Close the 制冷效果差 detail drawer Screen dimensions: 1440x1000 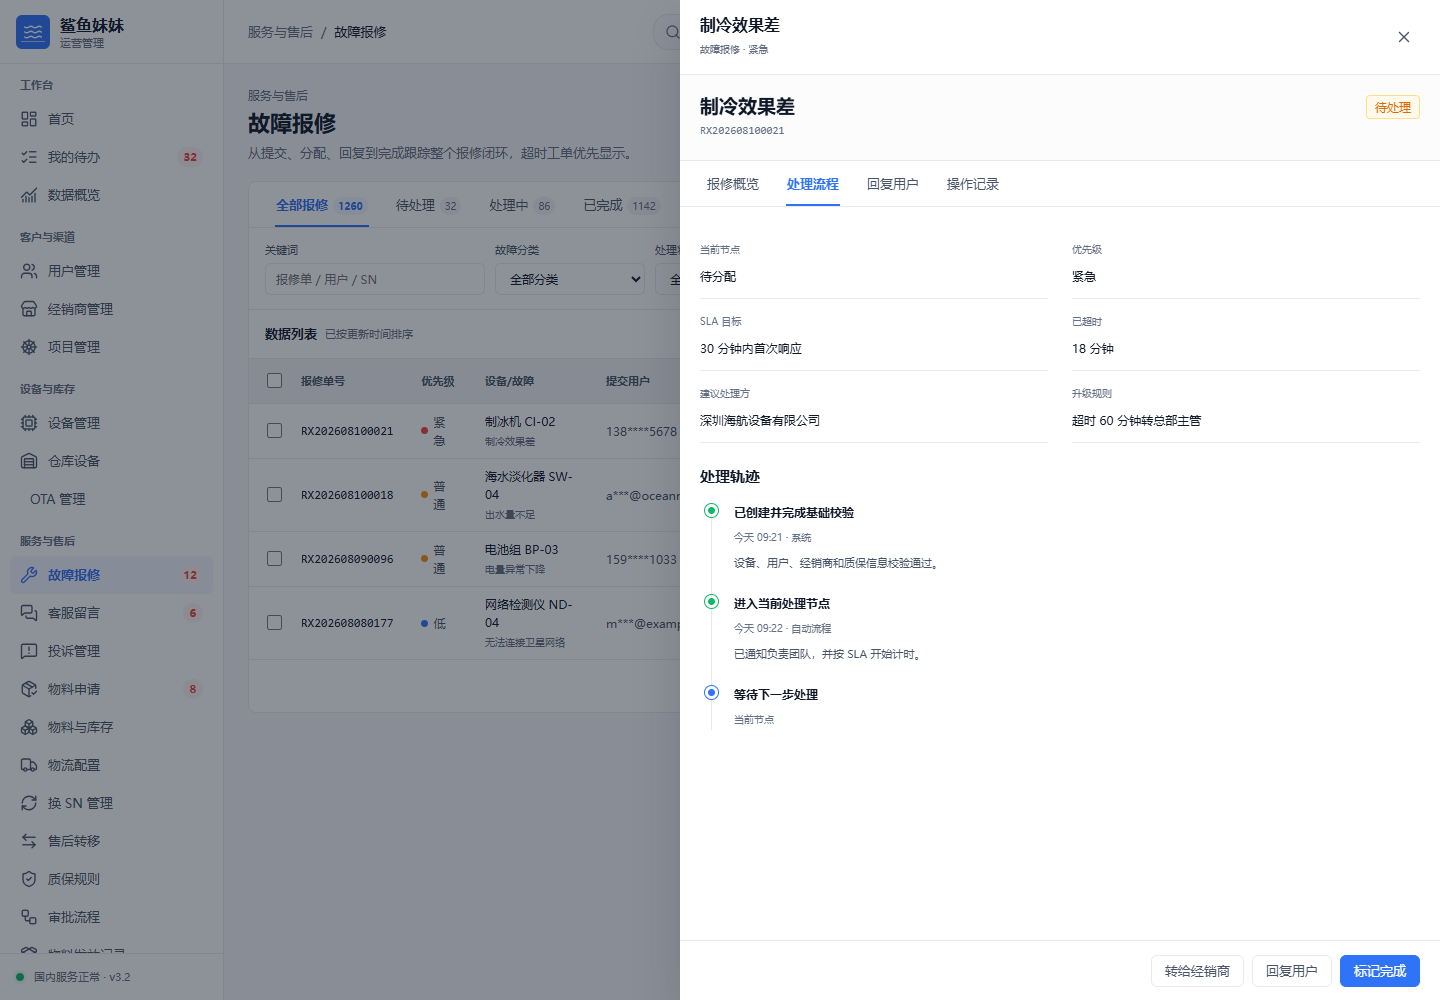pyautogui.click(x=1404, y=37)
